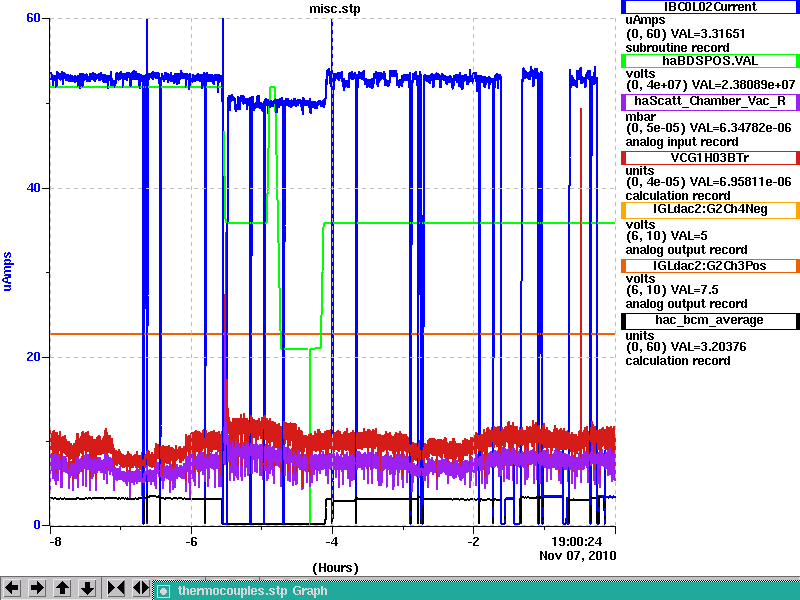Image resolution: width=800 pixels, height=600 pixels.
Task: Click the VAL=6.34782e-06 readout text
Action: click(741, 128)
